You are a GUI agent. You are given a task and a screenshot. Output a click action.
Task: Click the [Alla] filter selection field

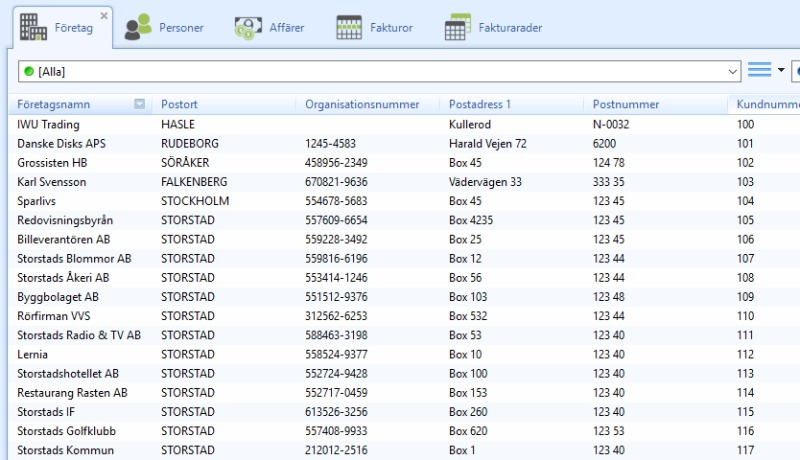click(380, 71)
